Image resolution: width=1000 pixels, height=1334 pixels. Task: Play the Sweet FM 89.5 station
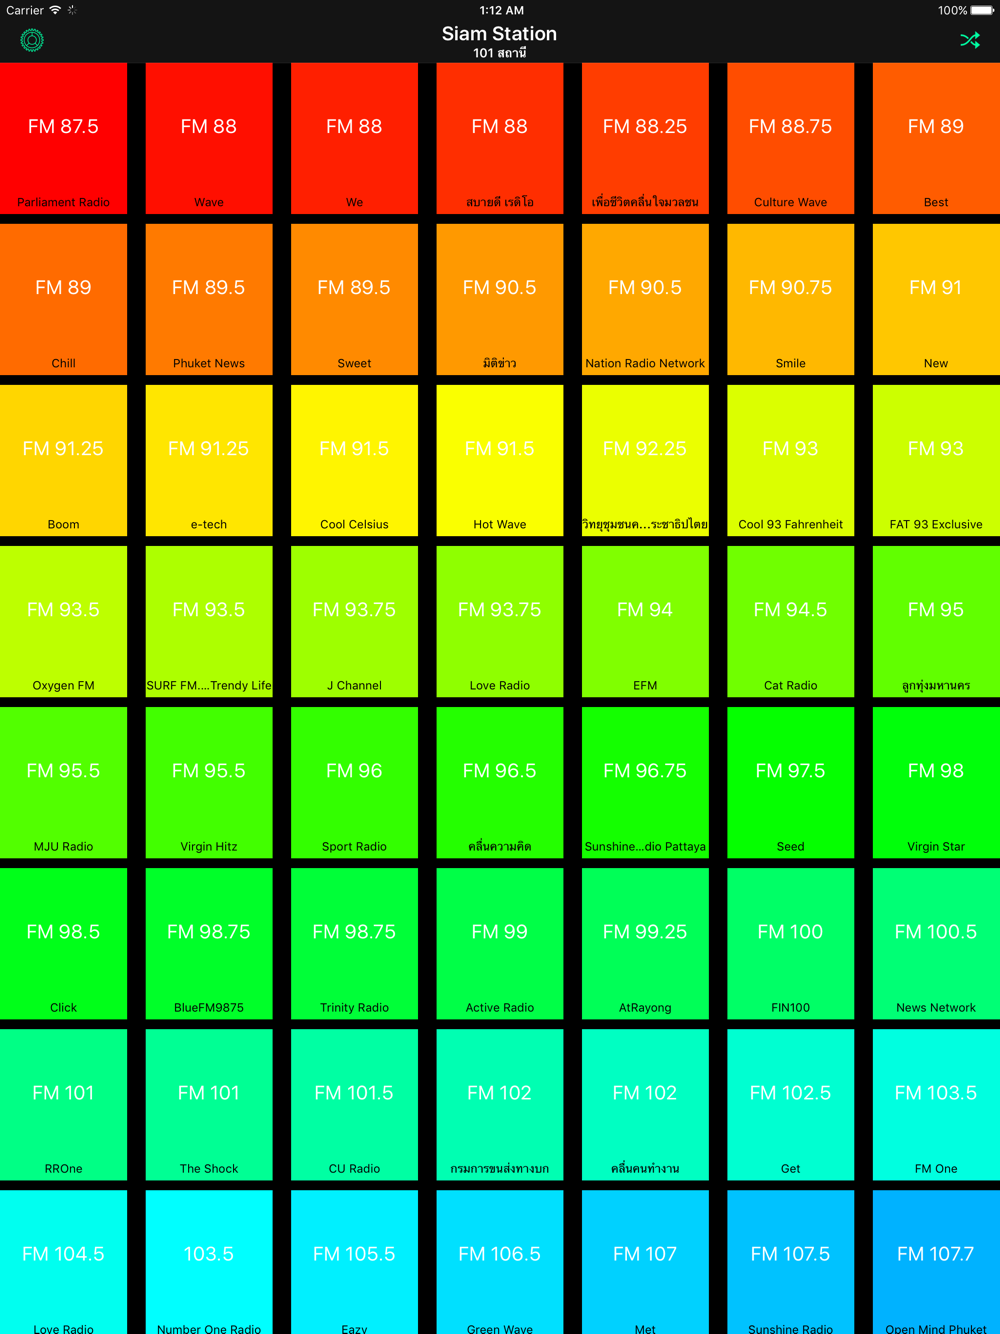pos(354,299)
